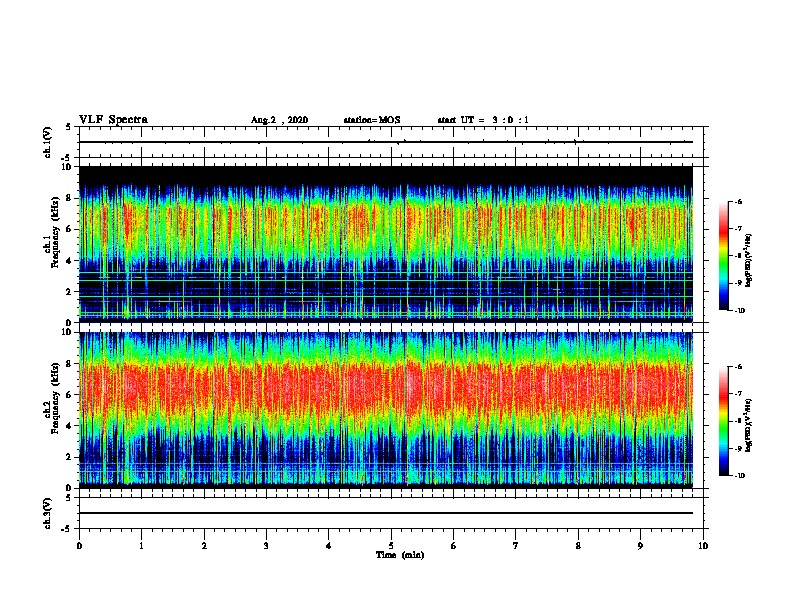This screenshot has height=612, width=792.
Task: Click the ch.1 voltage waveform trace
Action: [386, 142]
